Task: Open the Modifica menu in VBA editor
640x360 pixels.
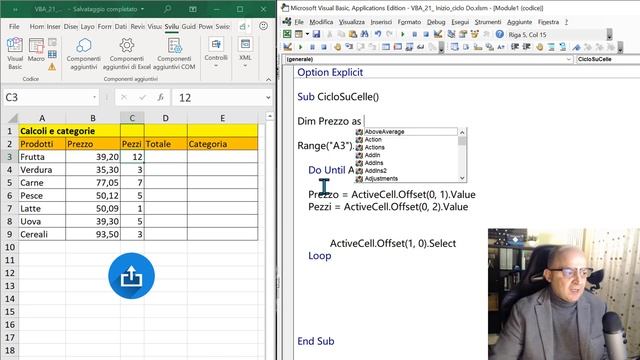Action: pyautogui.click(x=321, y=22)
